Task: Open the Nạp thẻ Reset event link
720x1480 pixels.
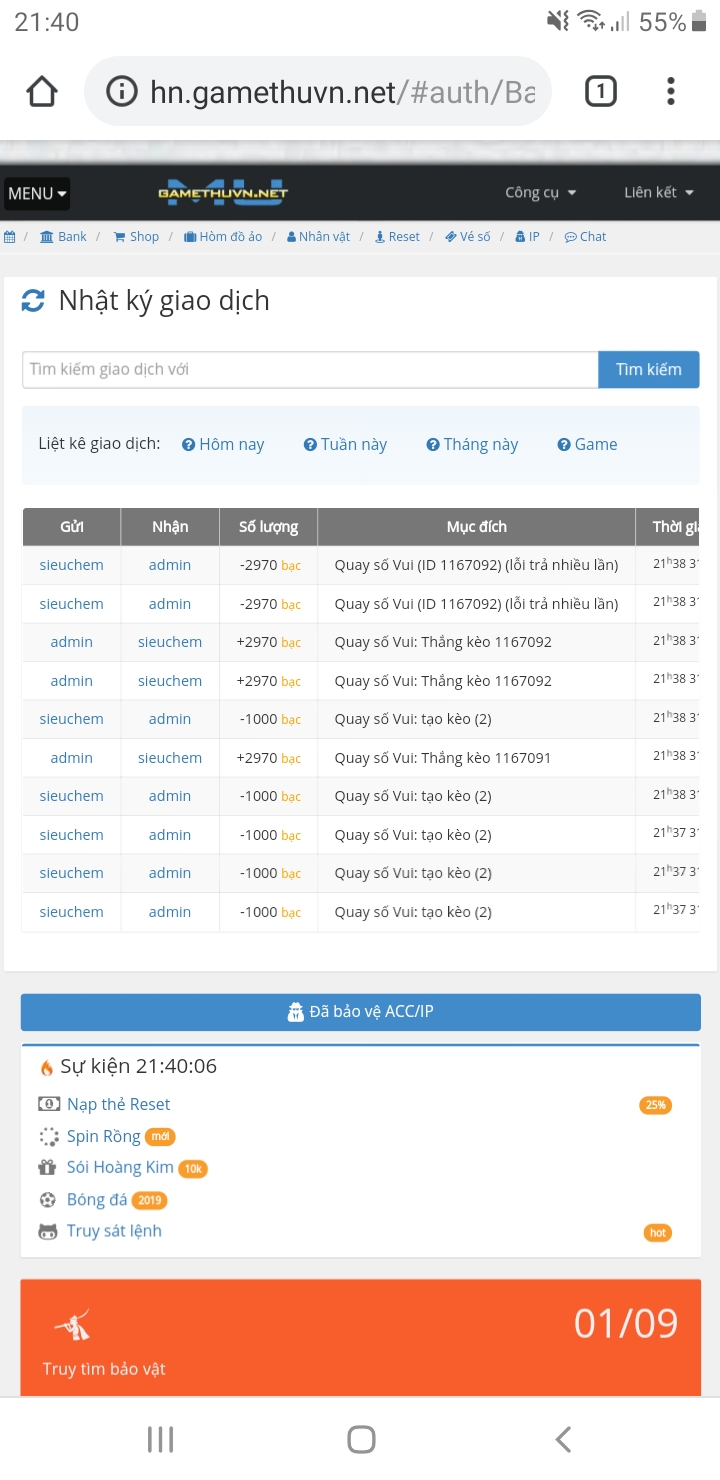Action: (118, 1104)
